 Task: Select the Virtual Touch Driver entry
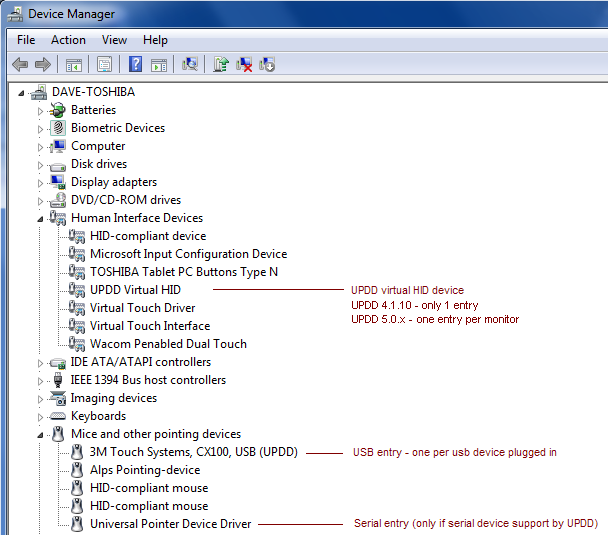click(x=142, y=308)
